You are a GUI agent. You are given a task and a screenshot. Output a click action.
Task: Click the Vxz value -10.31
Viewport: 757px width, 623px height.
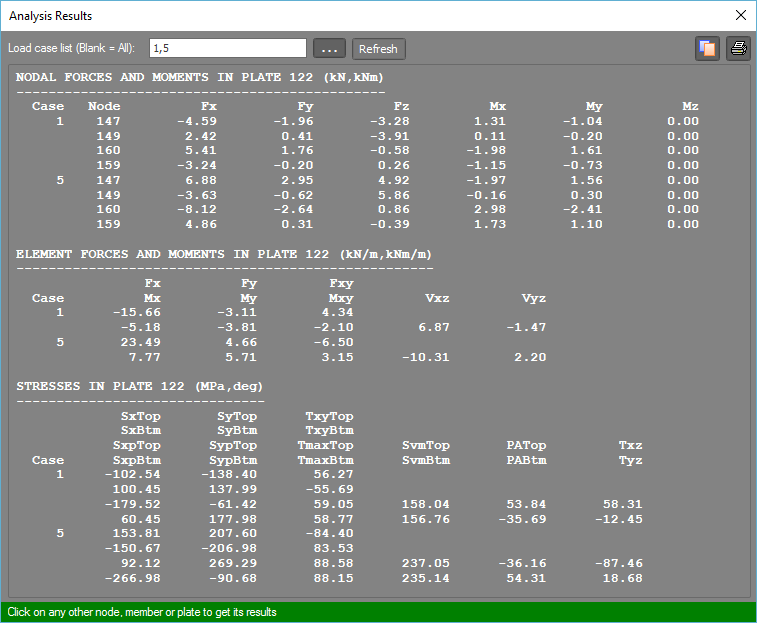point(426,357)
